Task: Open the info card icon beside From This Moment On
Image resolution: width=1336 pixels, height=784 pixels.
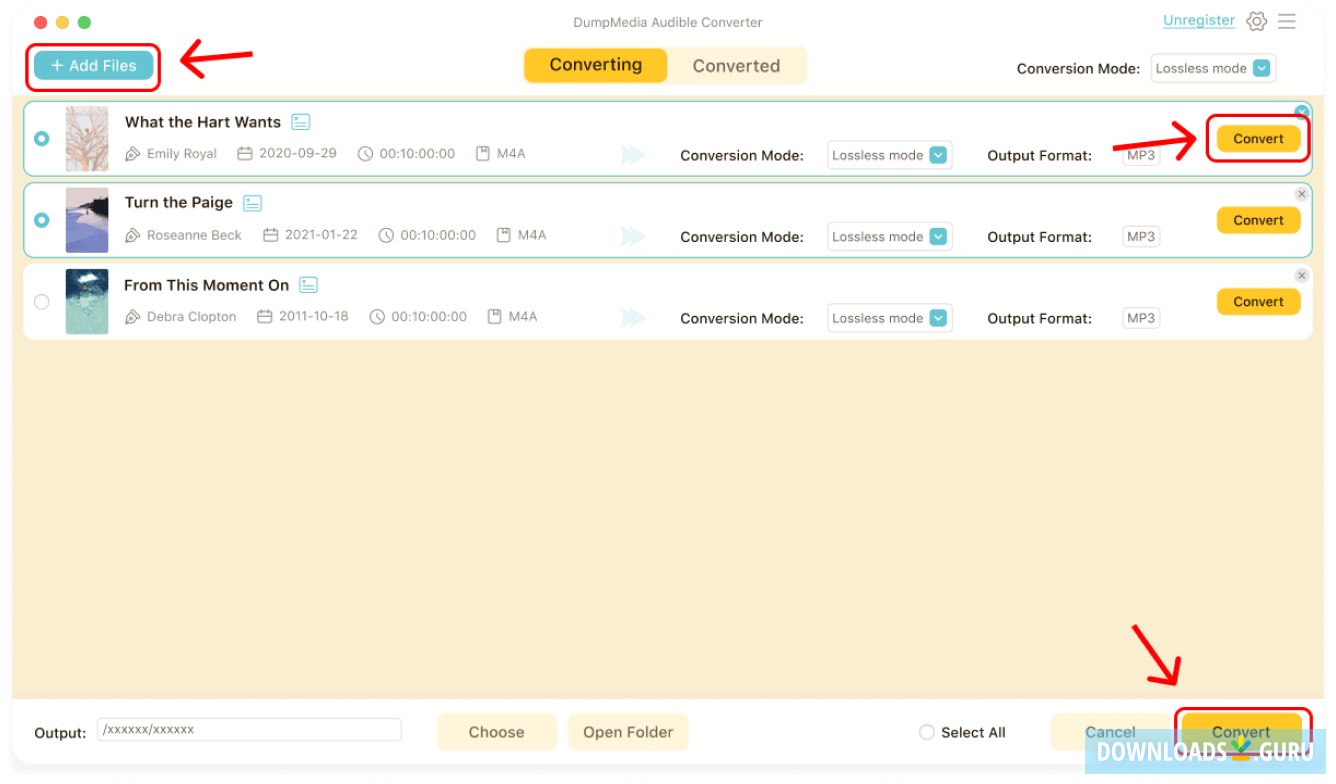Action: (309, 285)
